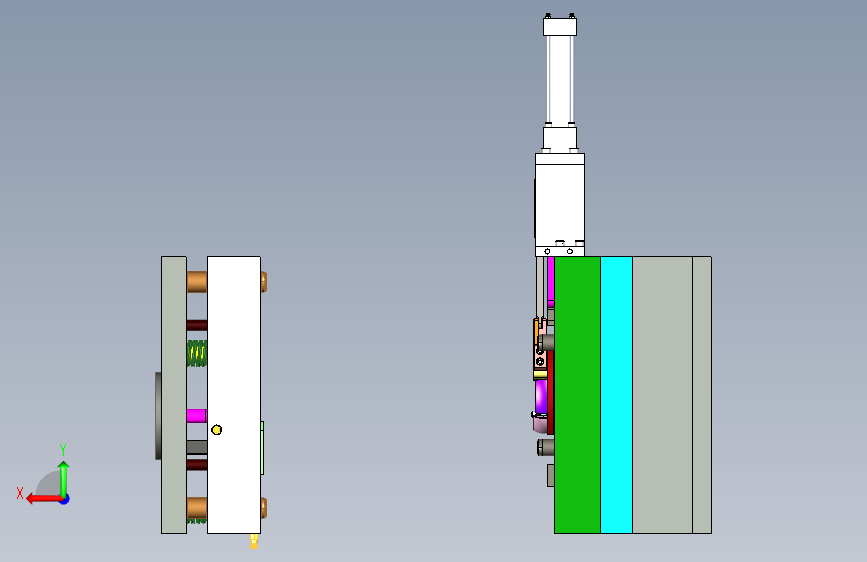
Task: Select the purple roller on the right assembly
Action: coord(541,397)
